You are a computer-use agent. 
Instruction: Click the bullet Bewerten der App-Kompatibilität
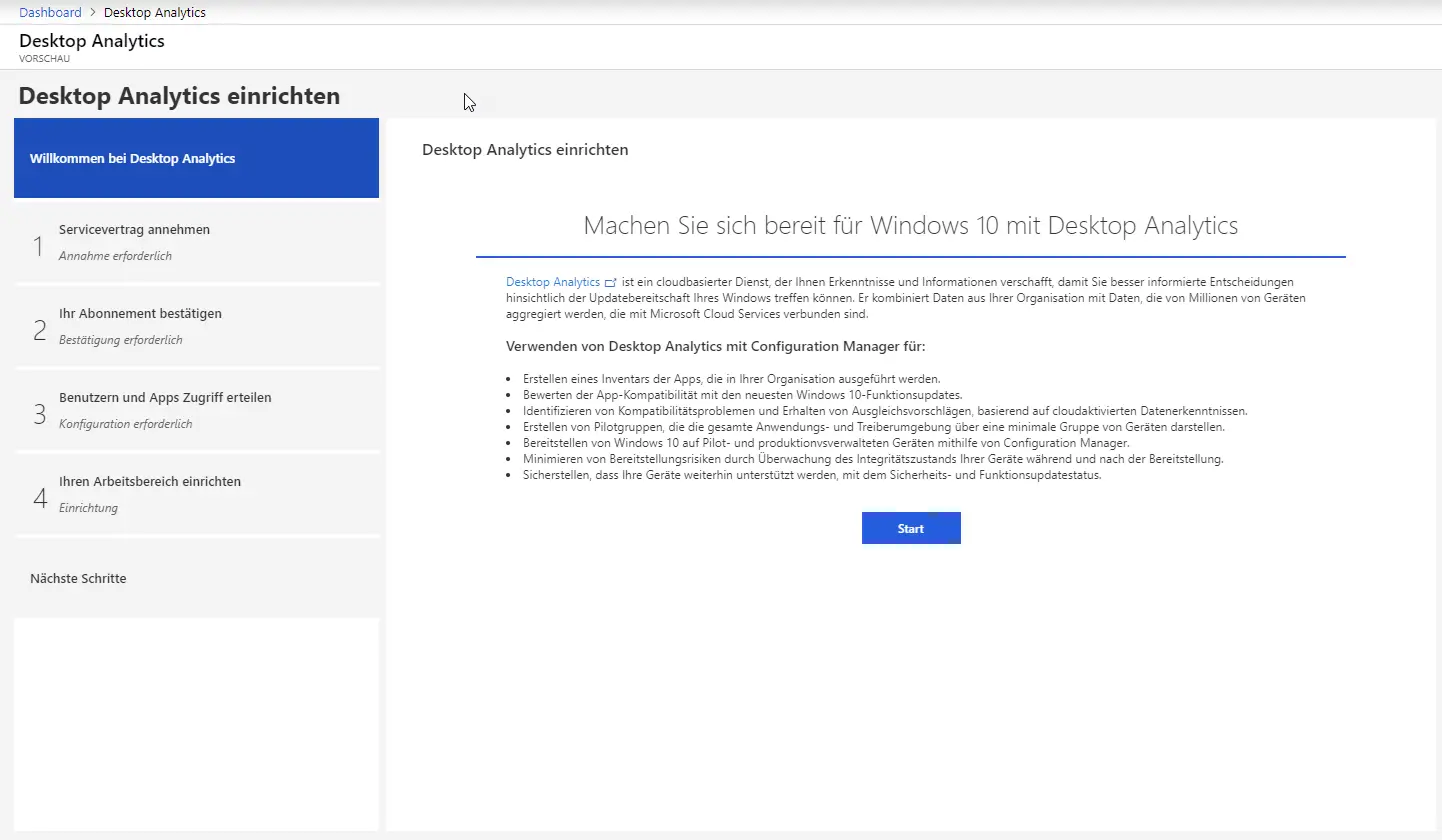(x=742, y=395)
